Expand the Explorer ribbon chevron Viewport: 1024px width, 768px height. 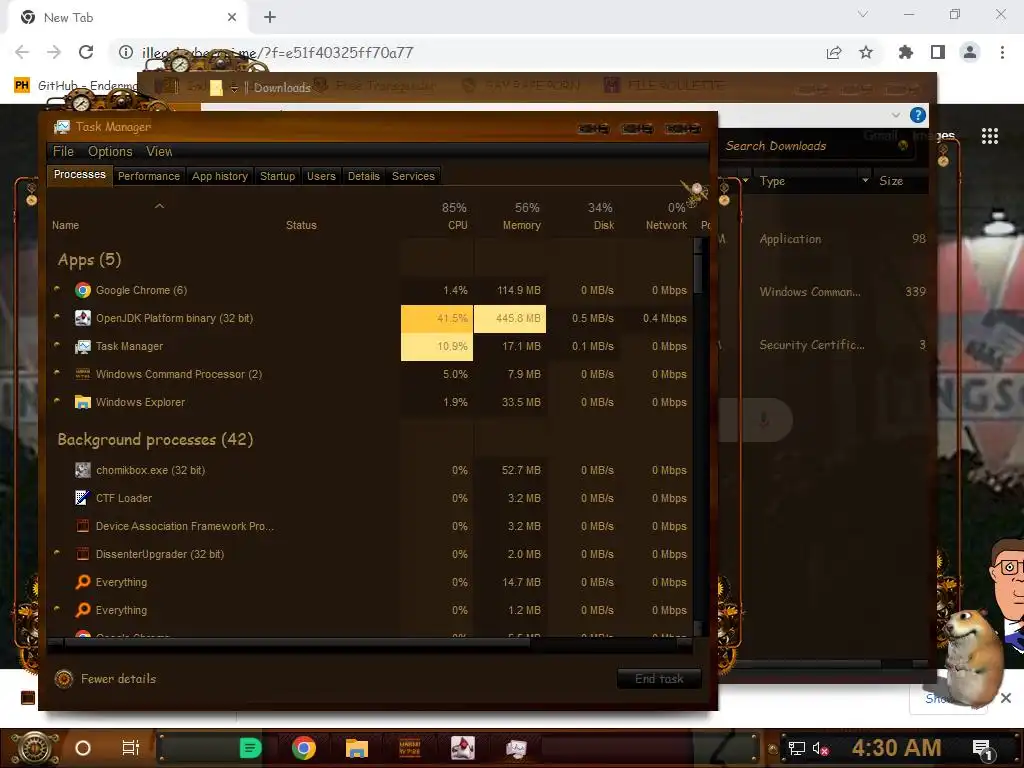pos(895,115)
